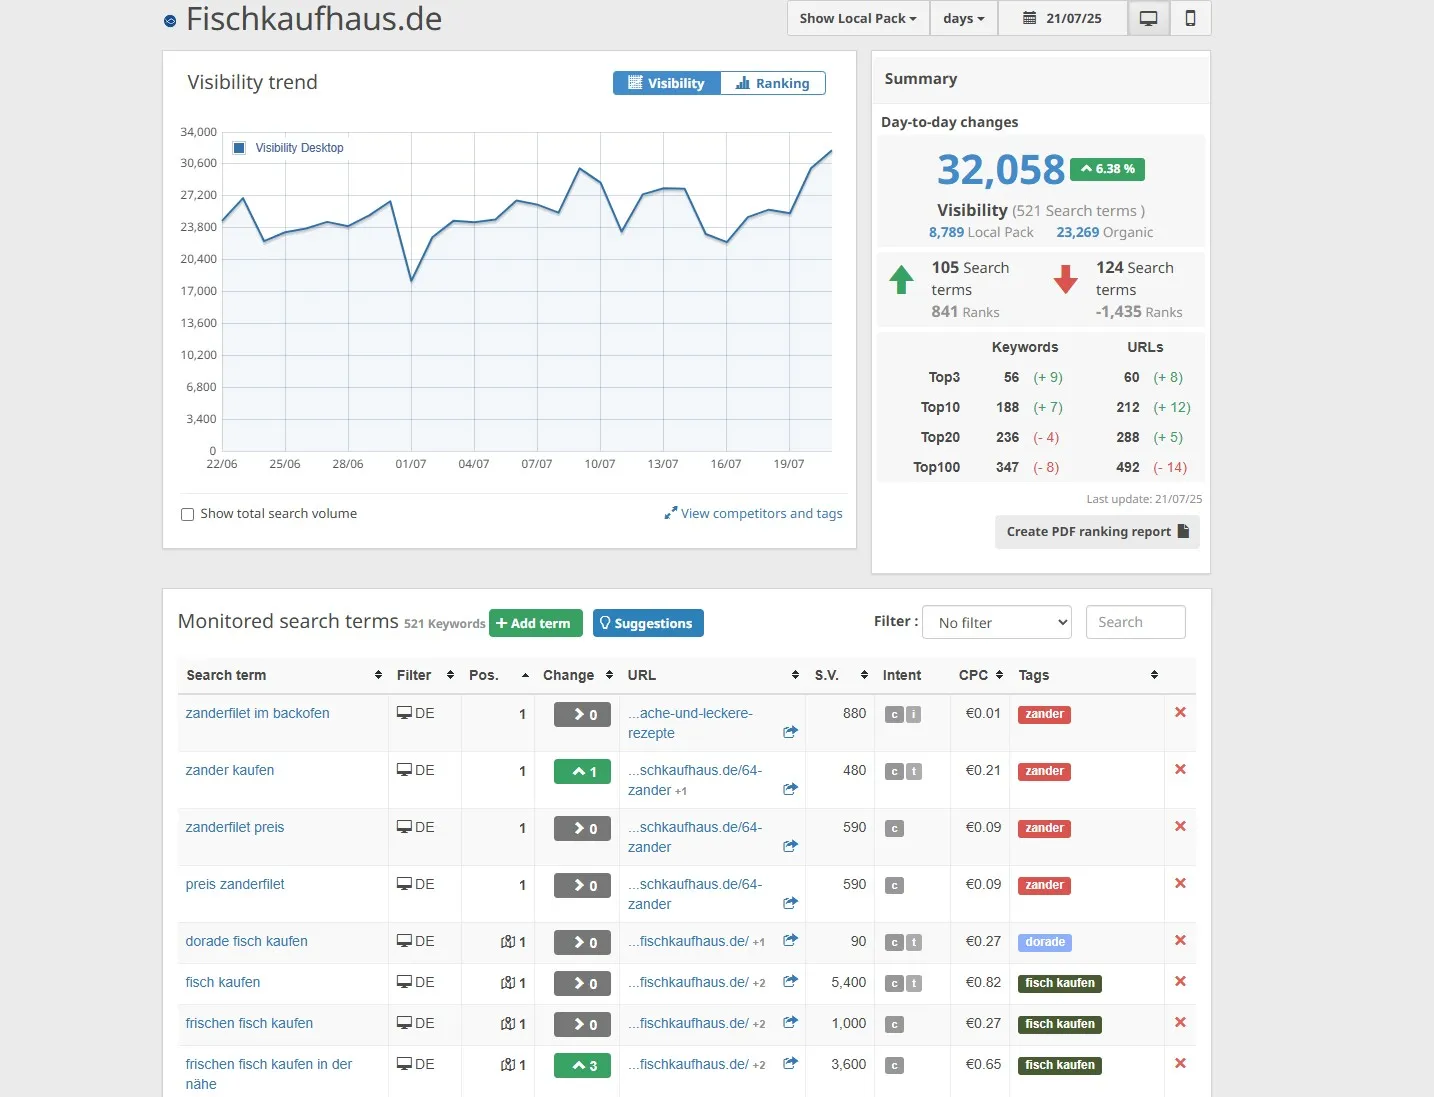The width and height of the screenshot is (1434, 1097).
Task: Open external URL for zanderfilet im backofen
Action: point(790,732)
